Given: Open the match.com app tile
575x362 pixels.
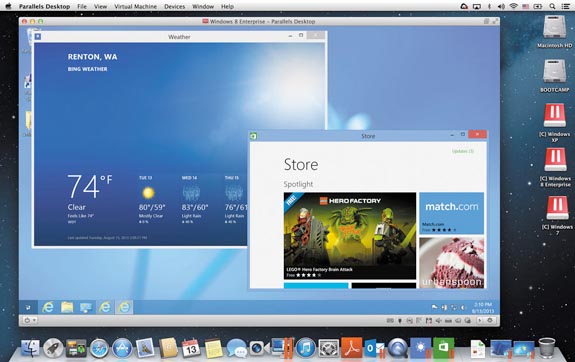Looking at the screenshot, I should 451,213.
